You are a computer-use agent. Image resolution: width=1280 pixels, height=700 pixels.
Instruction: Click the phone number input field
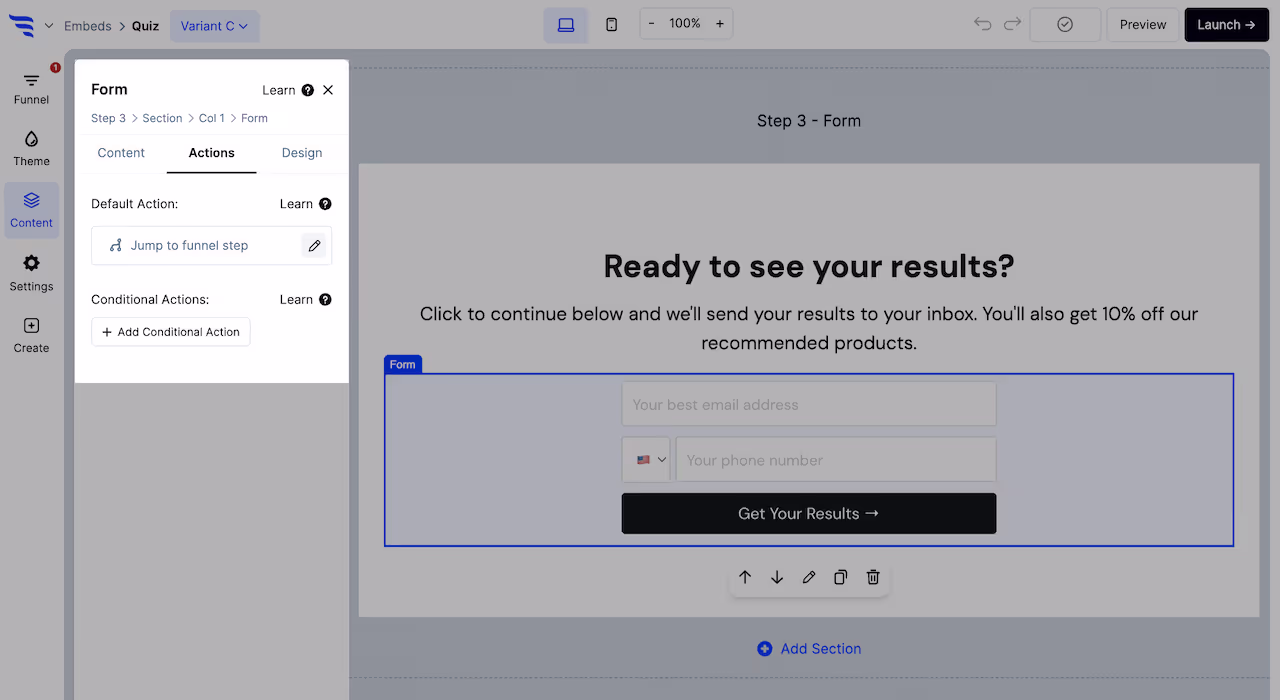[x=836, y=460]
